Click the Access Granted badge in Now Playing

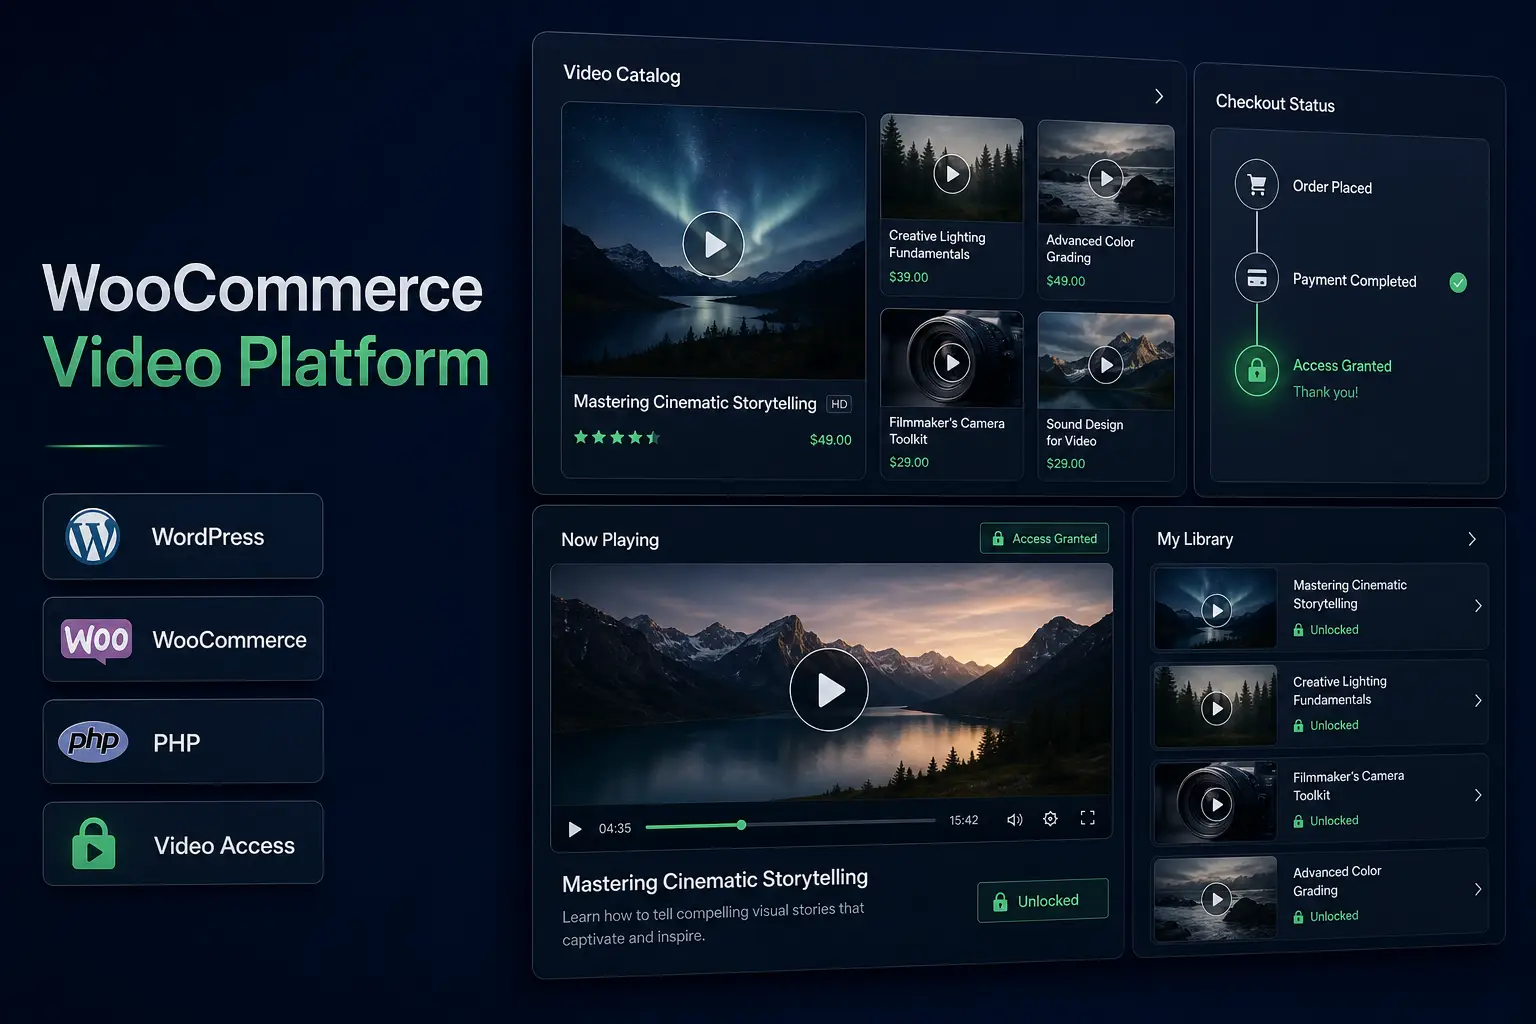pyautogui.click(x=1044, y=538)
